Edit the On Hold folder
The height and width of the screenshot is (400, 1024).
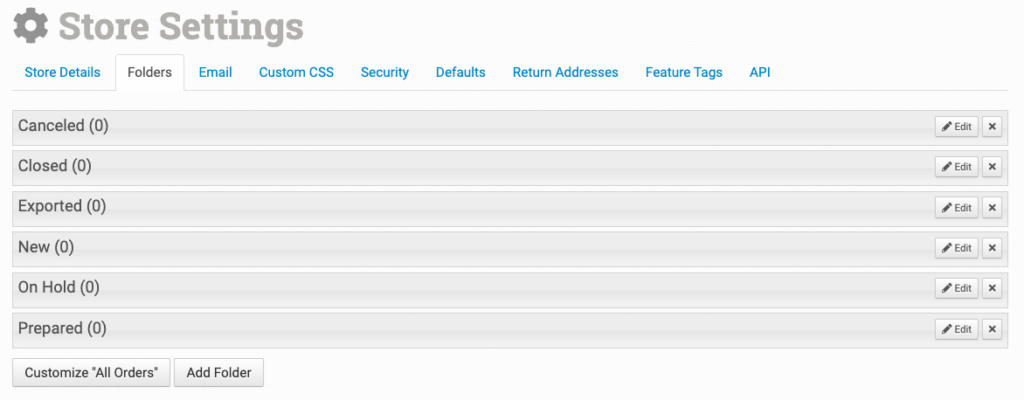956,288
